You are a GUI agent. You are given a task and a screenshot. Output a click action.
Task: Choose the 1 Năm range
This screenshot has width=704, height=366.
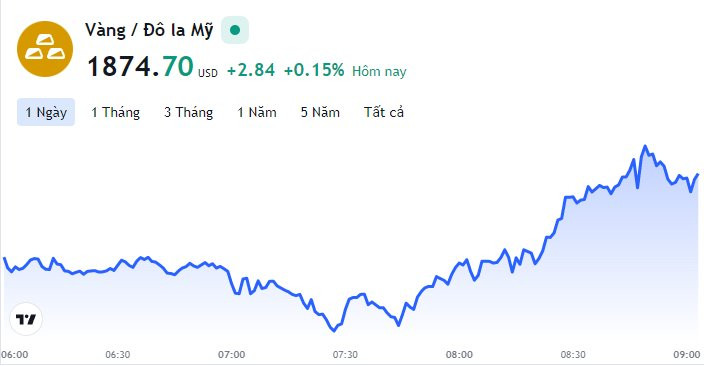pyautogui.click(x=257, y=112)
